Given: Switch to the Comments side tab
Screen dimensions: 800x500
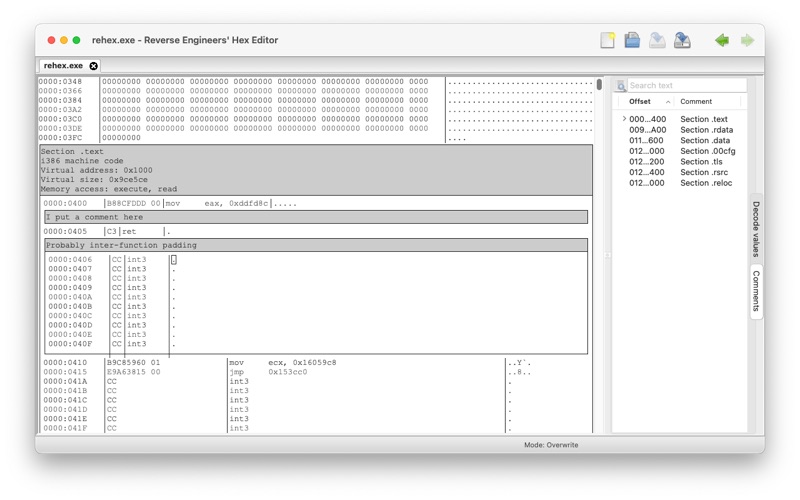Looking at the screenshot, I should [756, 291].
